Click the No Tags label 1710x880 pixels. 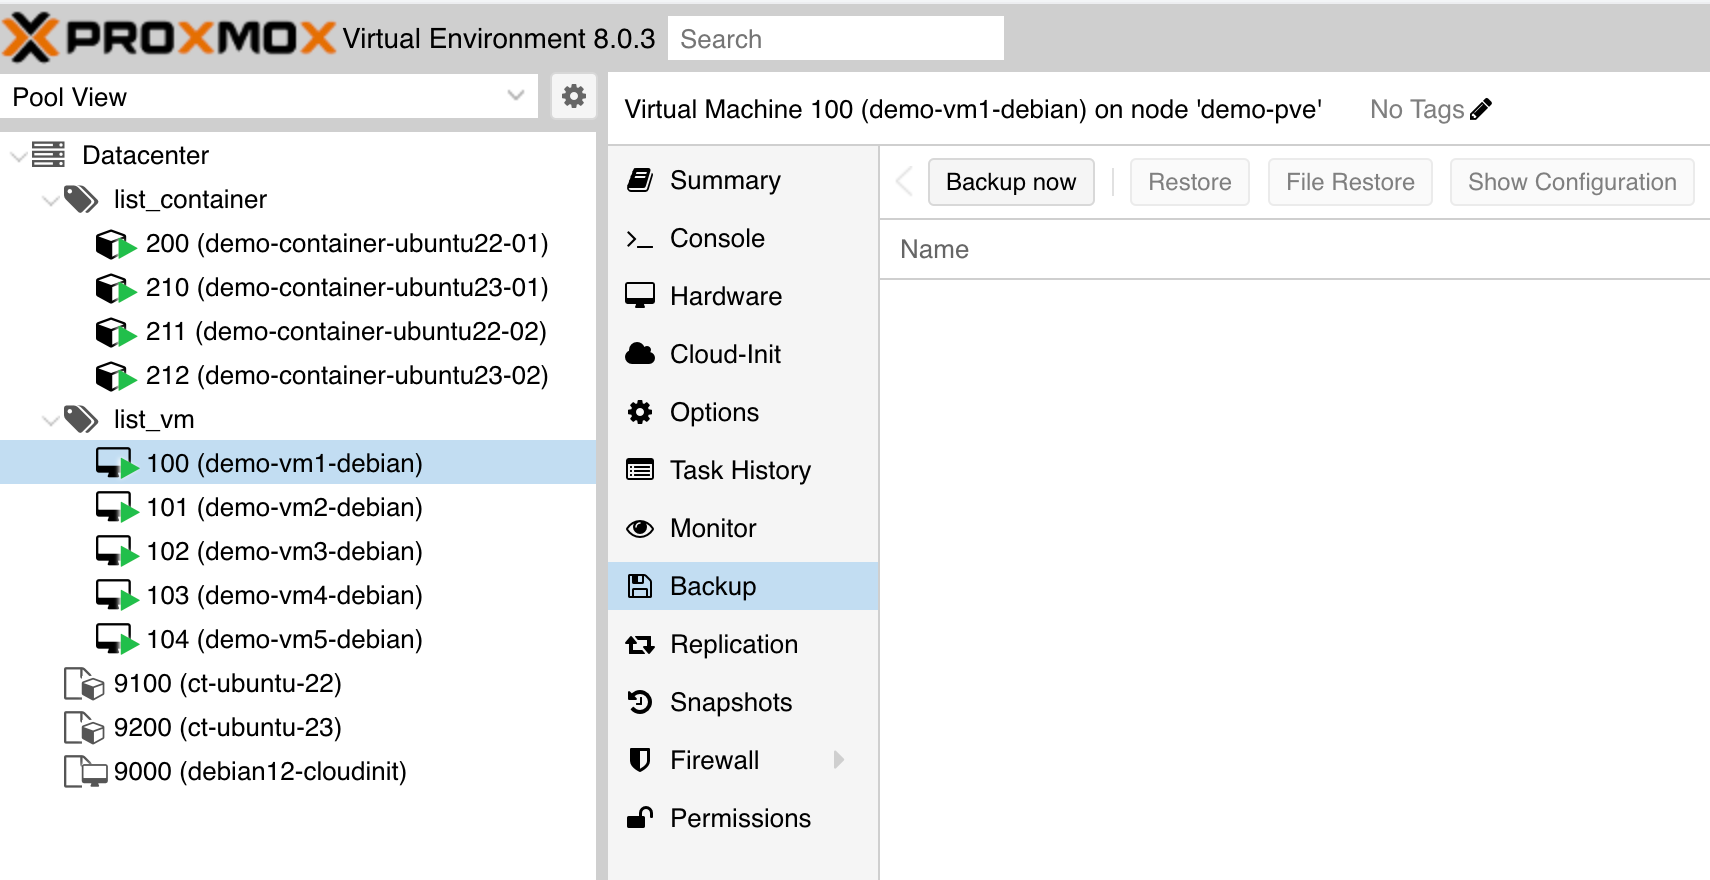pyautogui.click(x=1417, y=109)
